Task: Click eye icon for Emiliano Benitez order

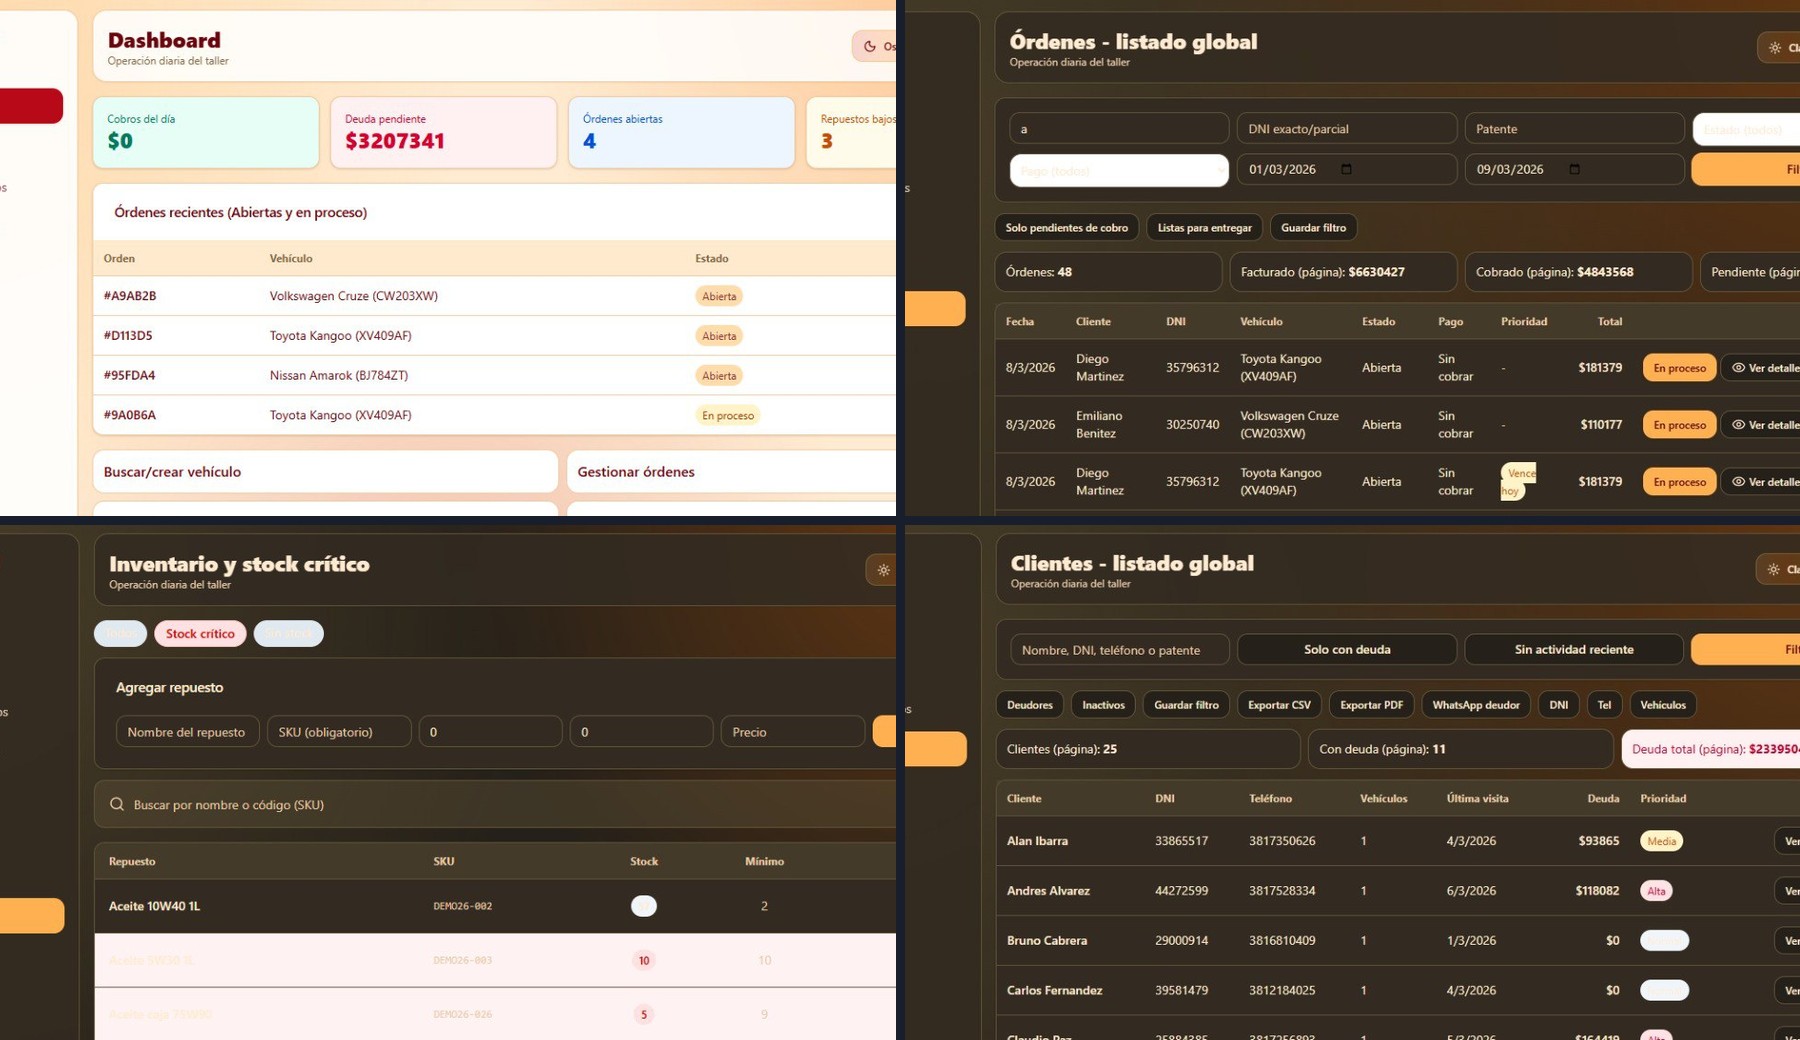Action: click(x=1738, y=425)
